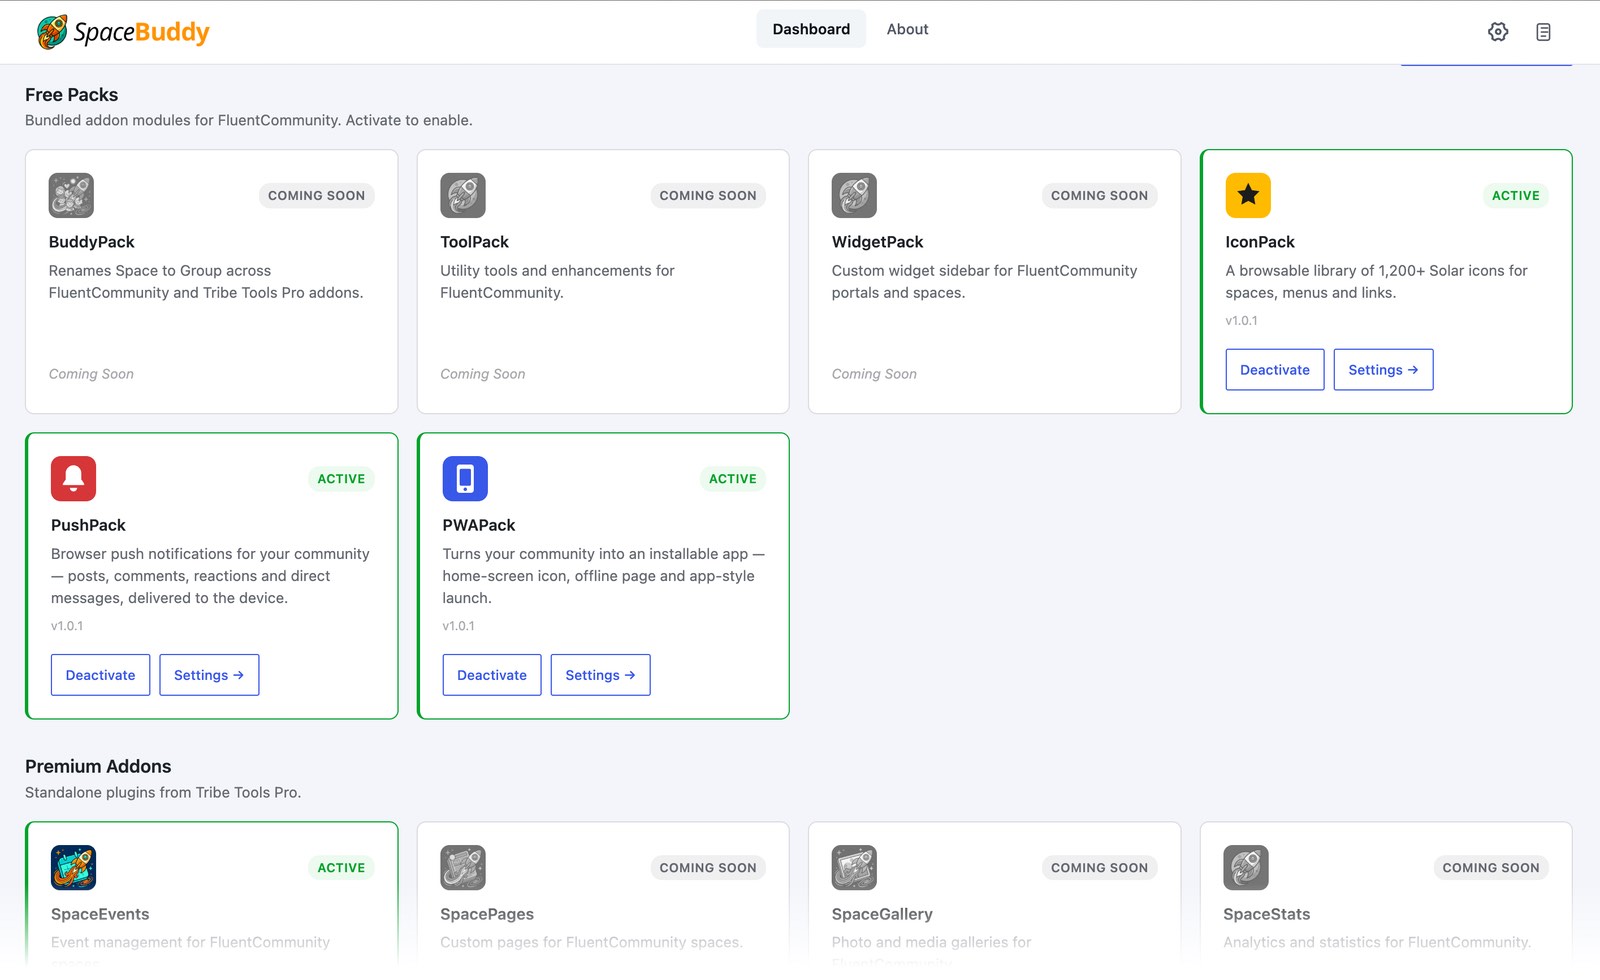Click the BuddyPack card icon

[x=71, y=196]
